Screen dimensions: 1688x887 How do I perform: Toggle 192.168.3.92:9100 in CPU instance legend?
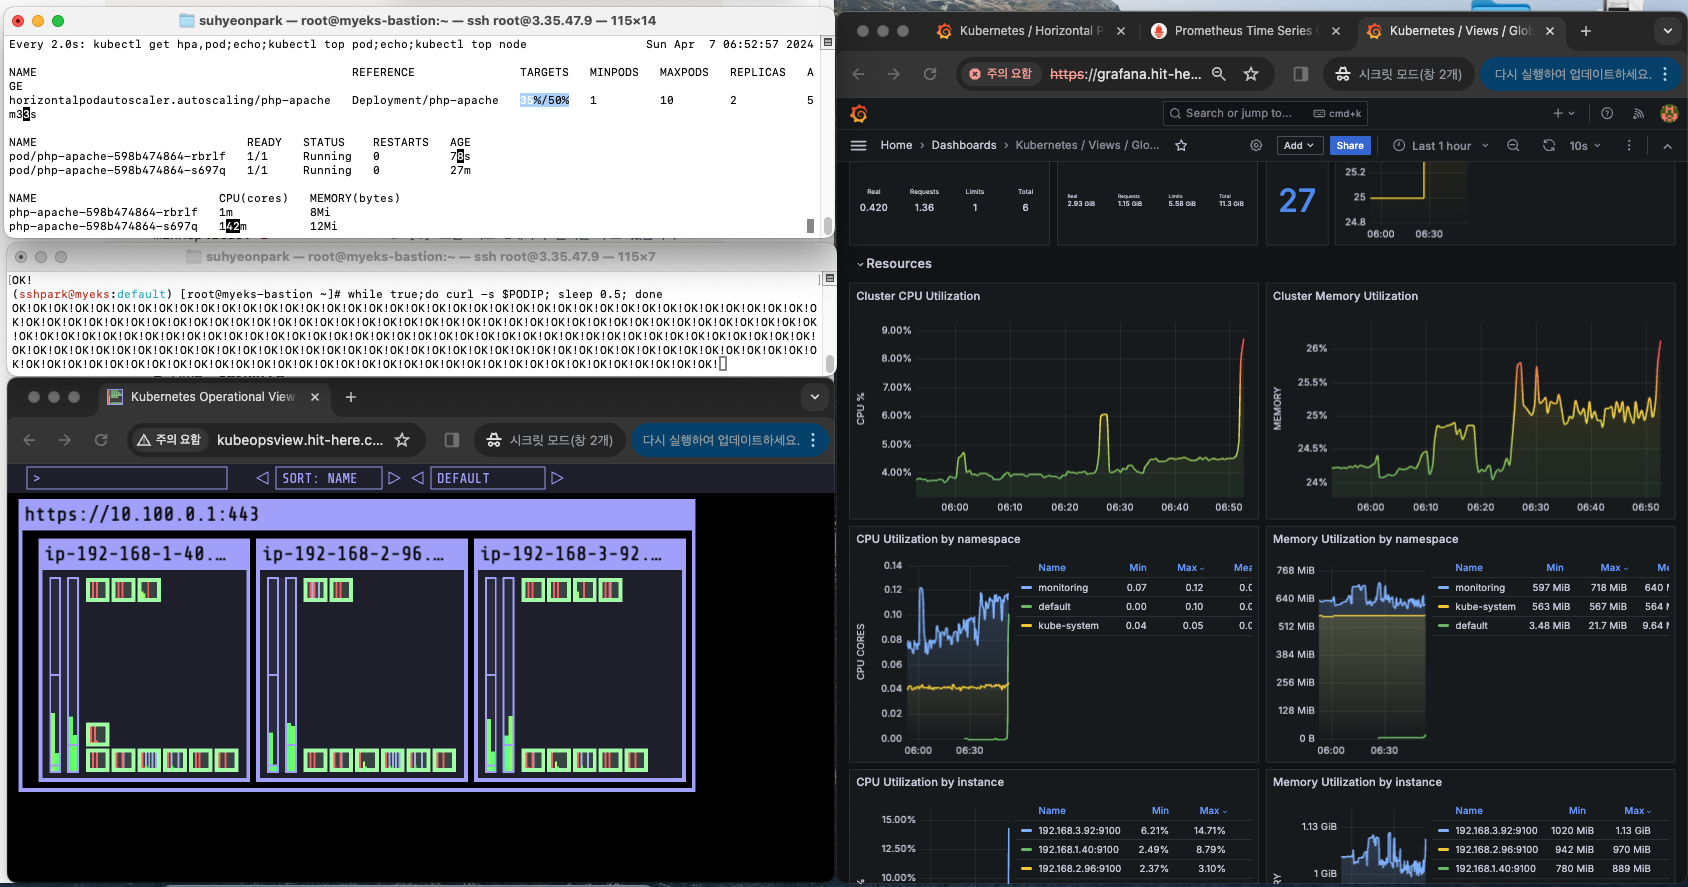[x=1078, y=830]
